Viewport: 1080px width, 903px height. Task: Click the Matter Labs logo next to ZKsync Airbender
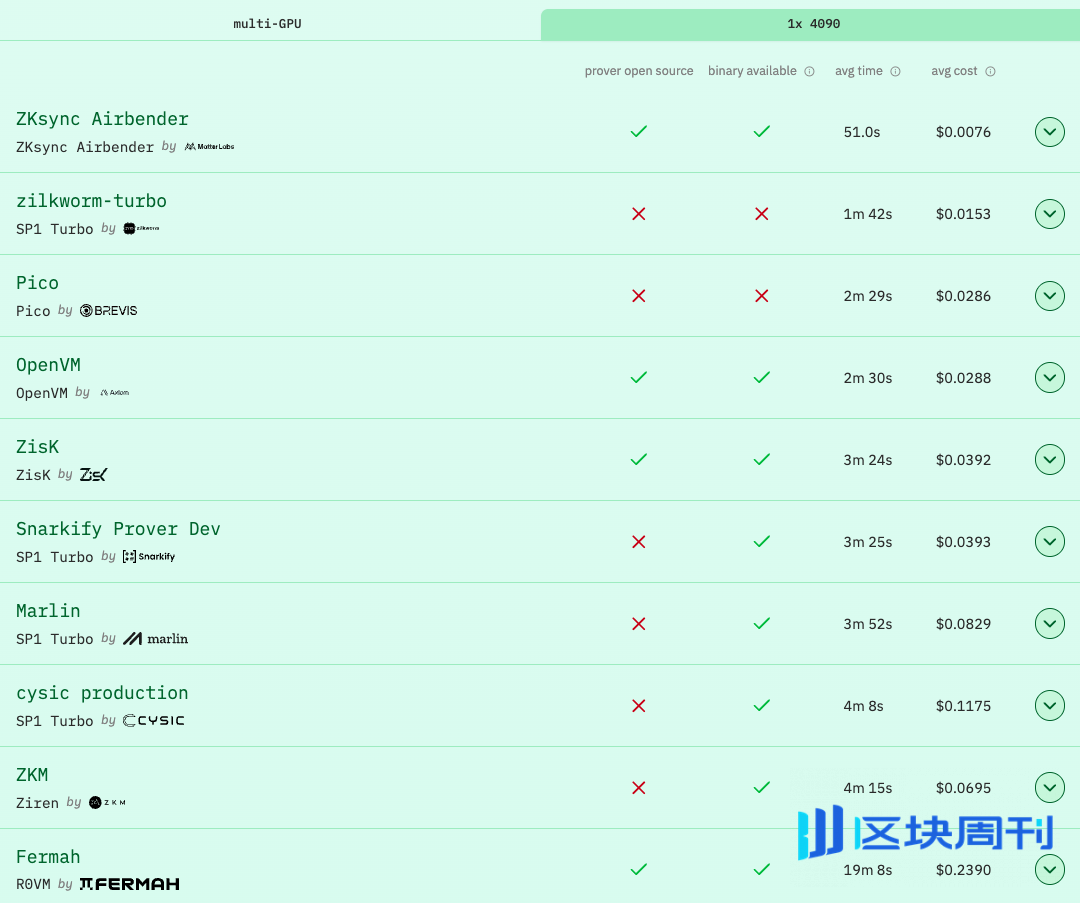(209, 146)
